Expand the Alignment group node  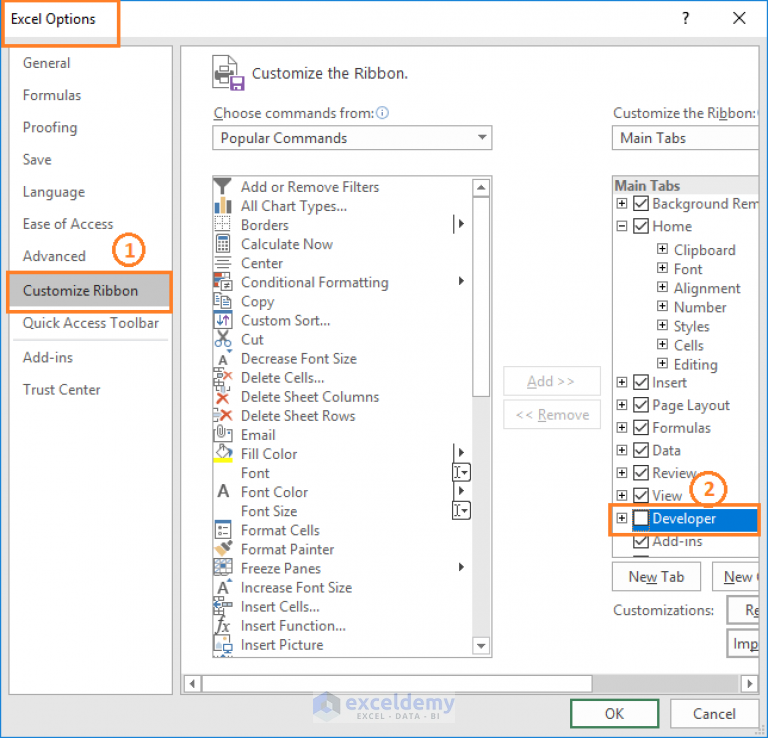pos(662,287)
